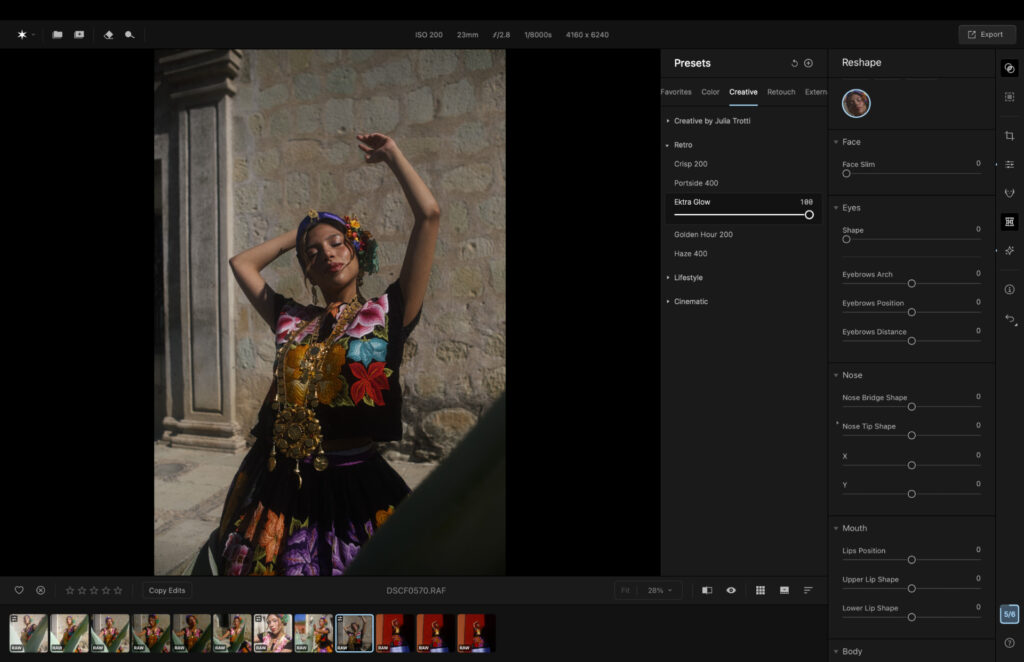The width and height of the screenshot is (1024, 662).
Task: Click the Copy Edits button
Action: point(167,590)
